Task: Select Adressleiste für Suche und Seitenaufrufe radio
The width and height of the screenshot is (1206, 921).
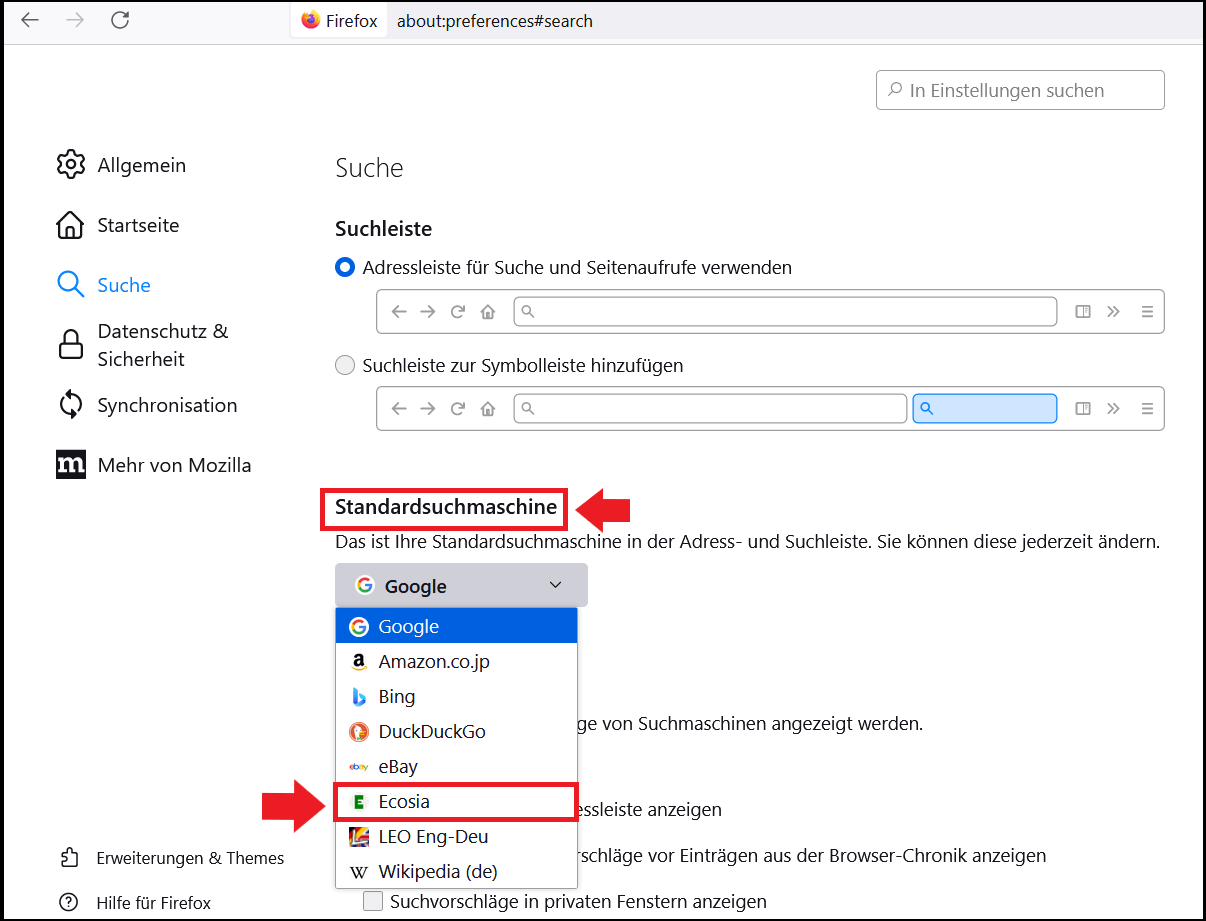Action: (345, 268)
